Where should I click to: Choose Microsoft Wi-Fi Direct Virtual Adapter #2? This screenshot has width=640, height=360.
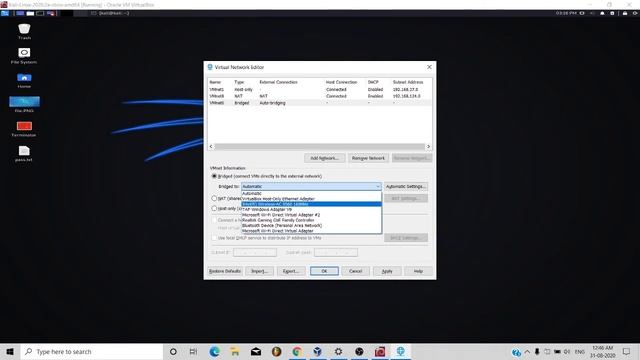pyautogui.click(x=311, y=215)
